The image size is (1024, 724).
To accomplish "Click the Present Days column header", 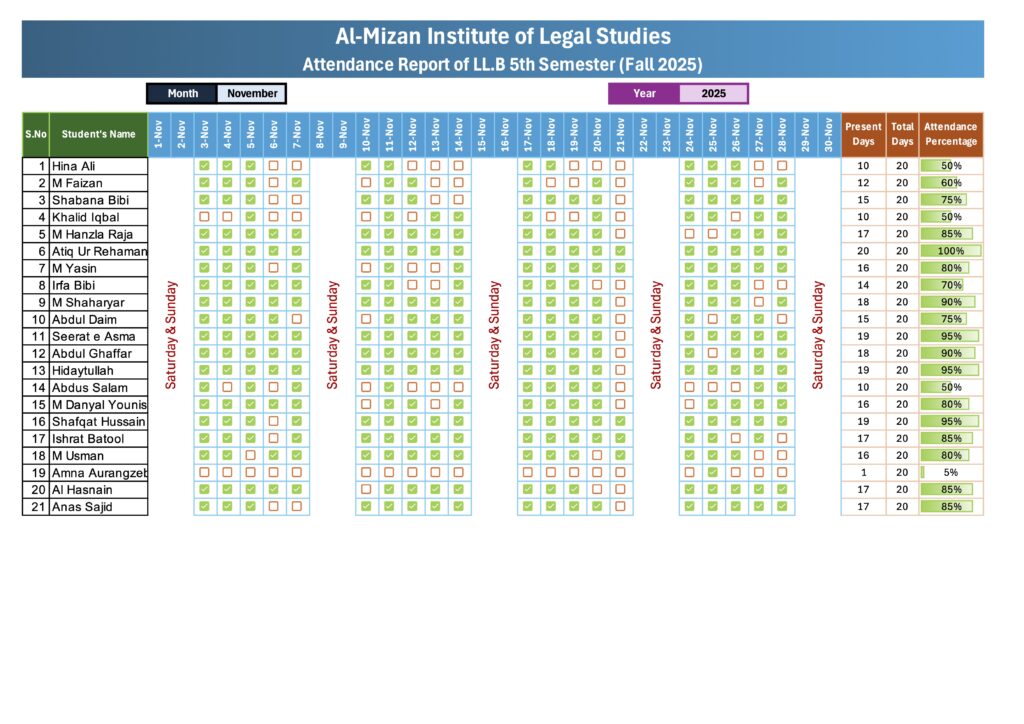I will [863, 134].
